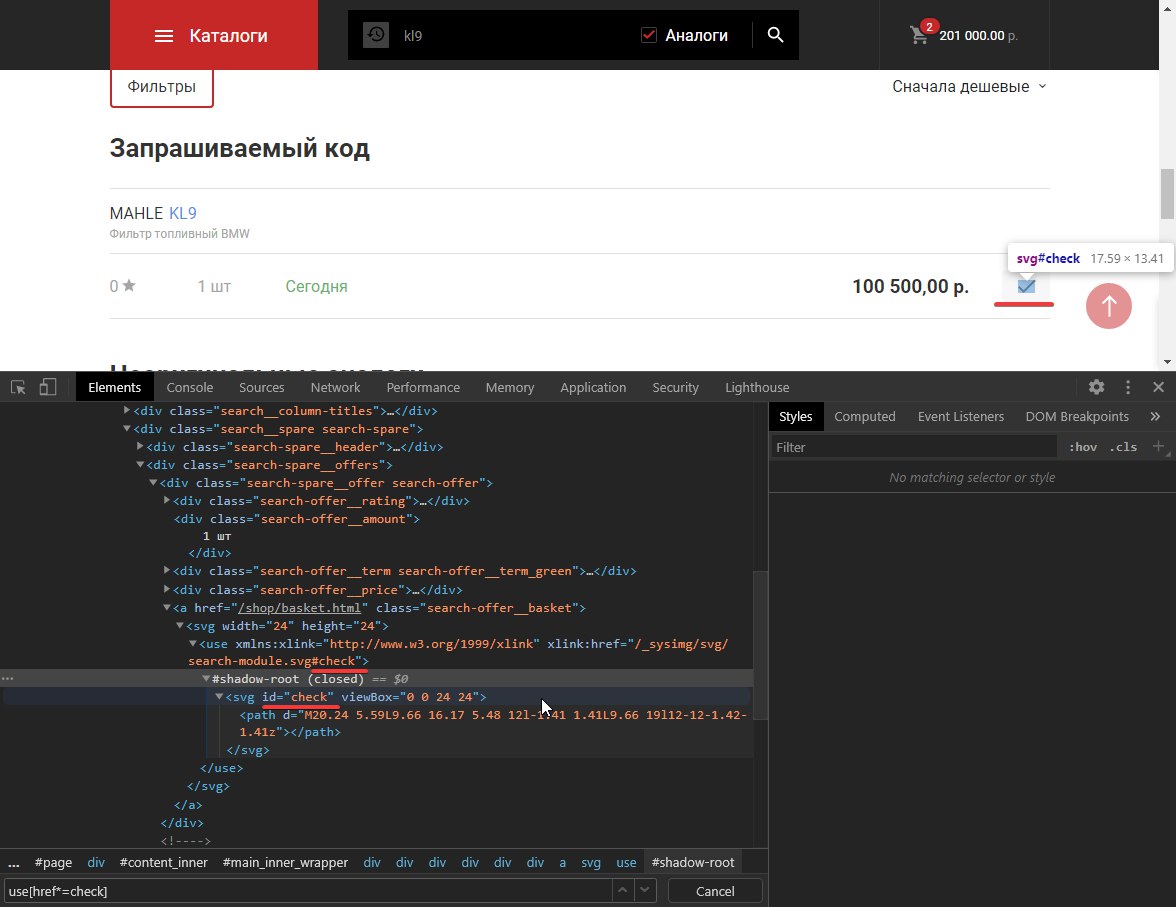Switch to the Console tab
Screen dimensions: 1176x907
pos(190,388)
